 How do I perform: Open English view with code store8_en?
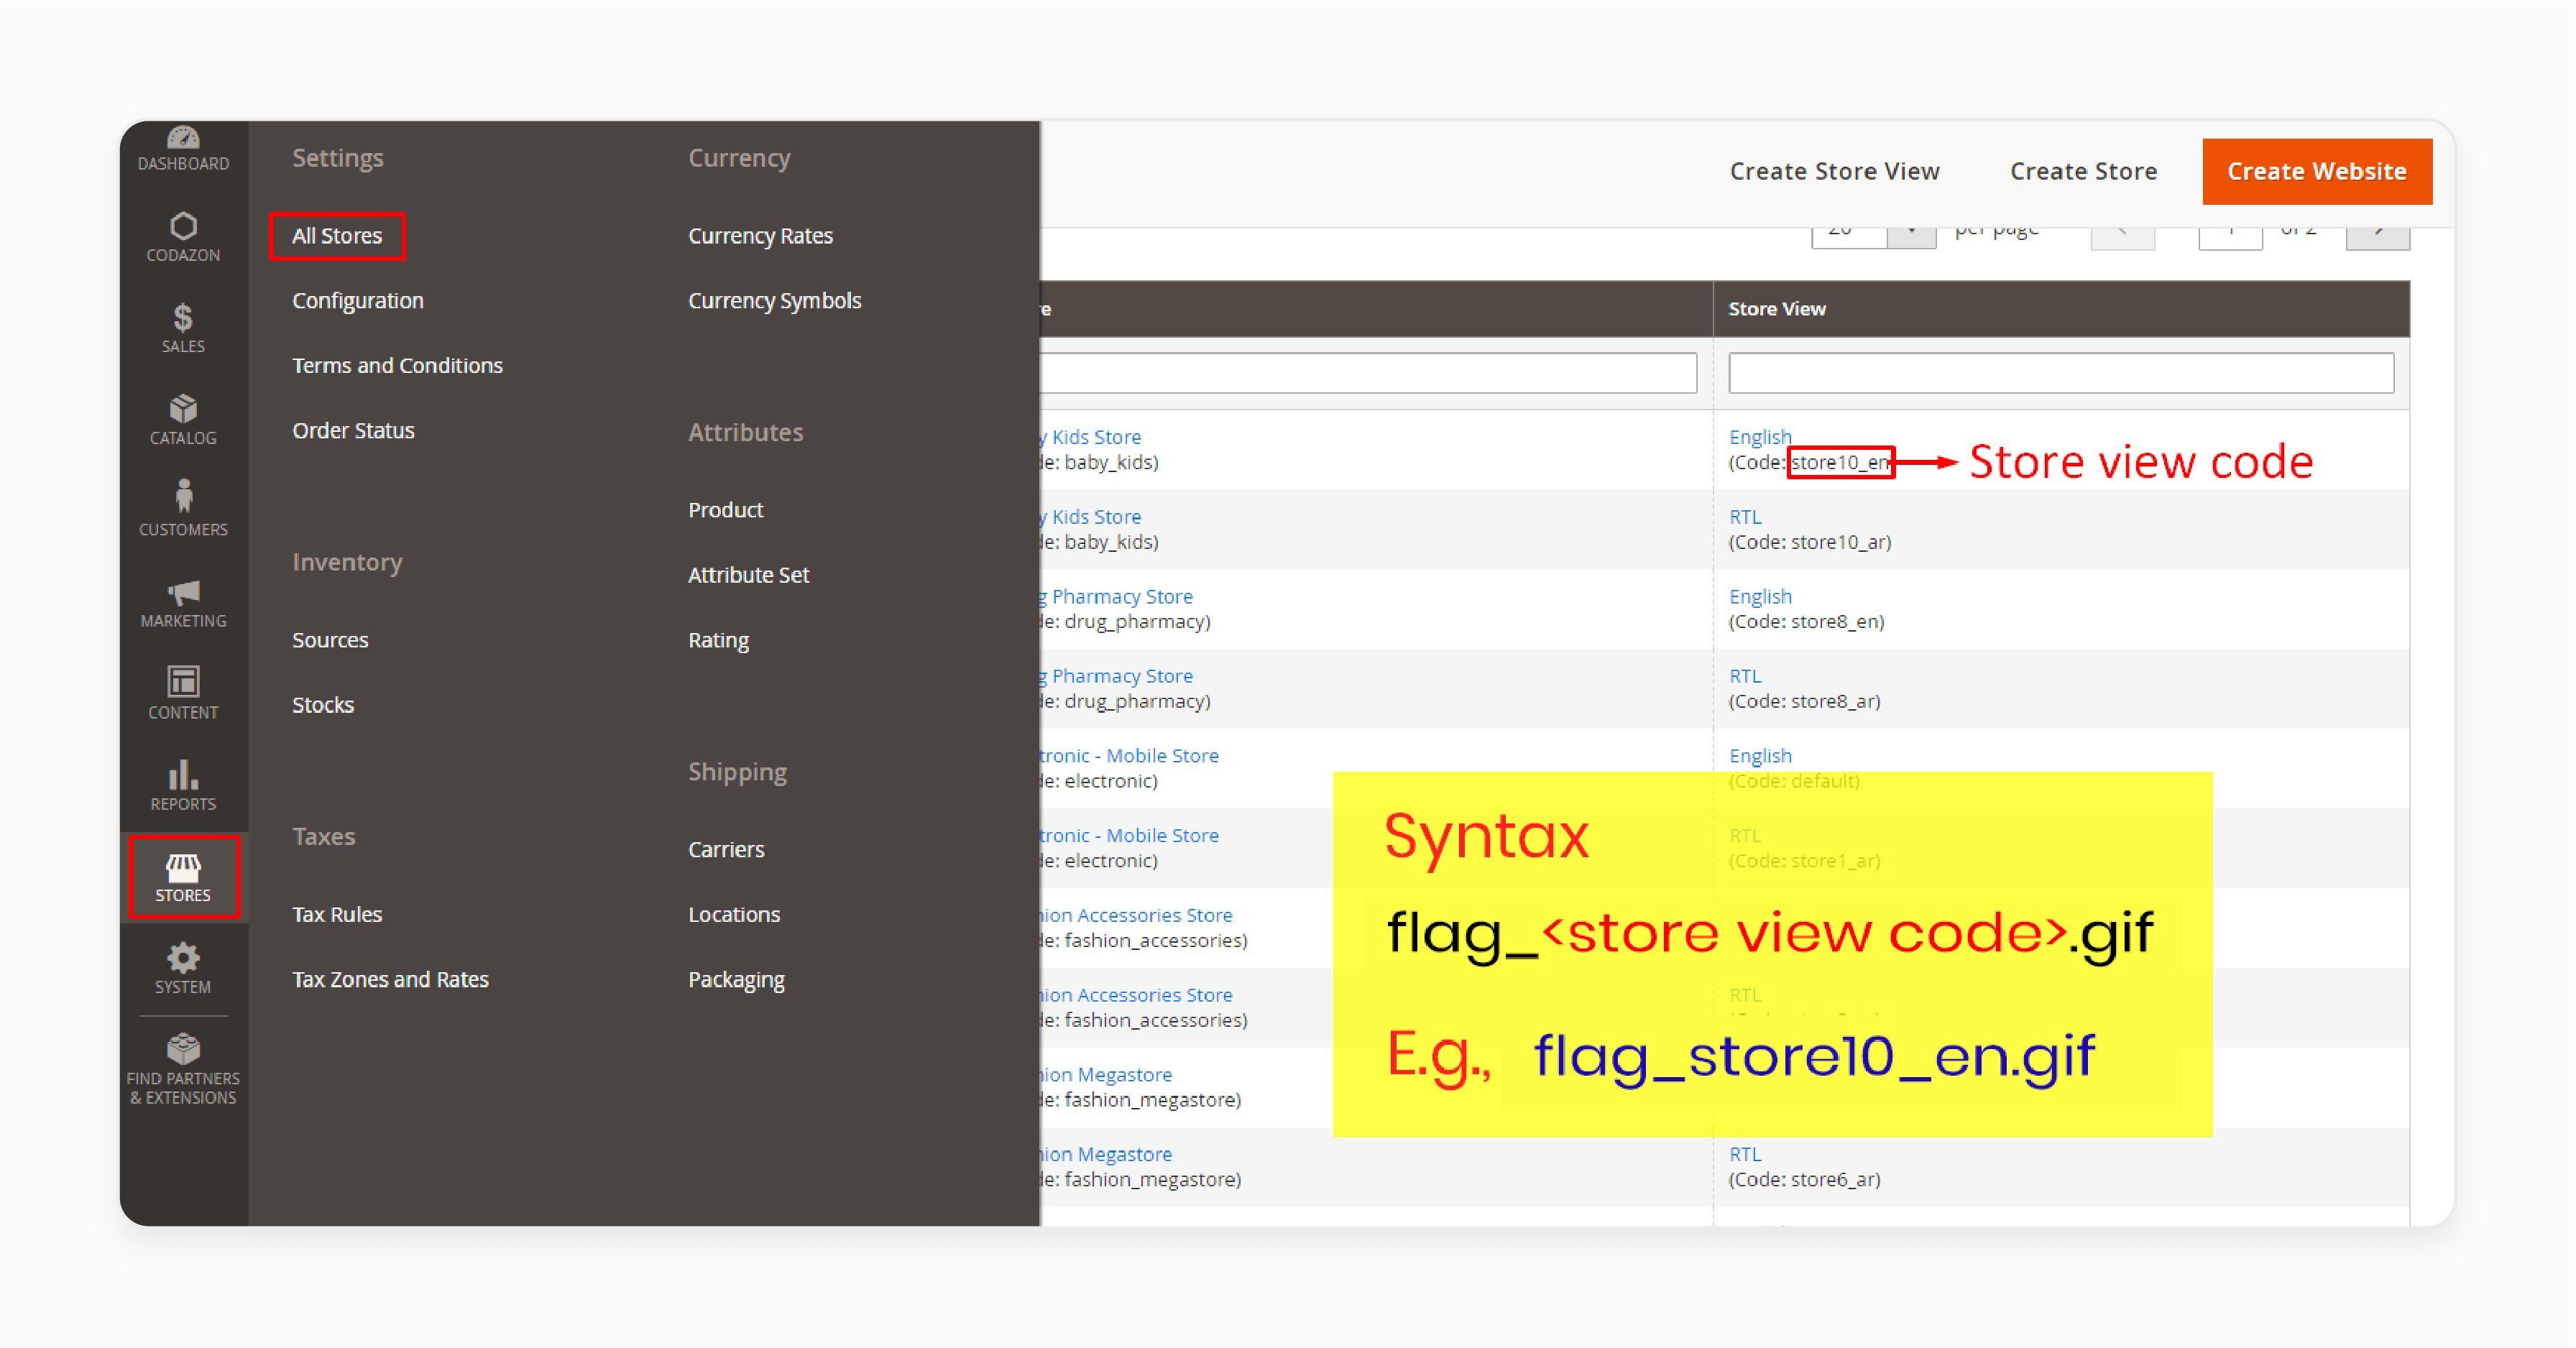pyautogui.click(x=1760, y=597)
